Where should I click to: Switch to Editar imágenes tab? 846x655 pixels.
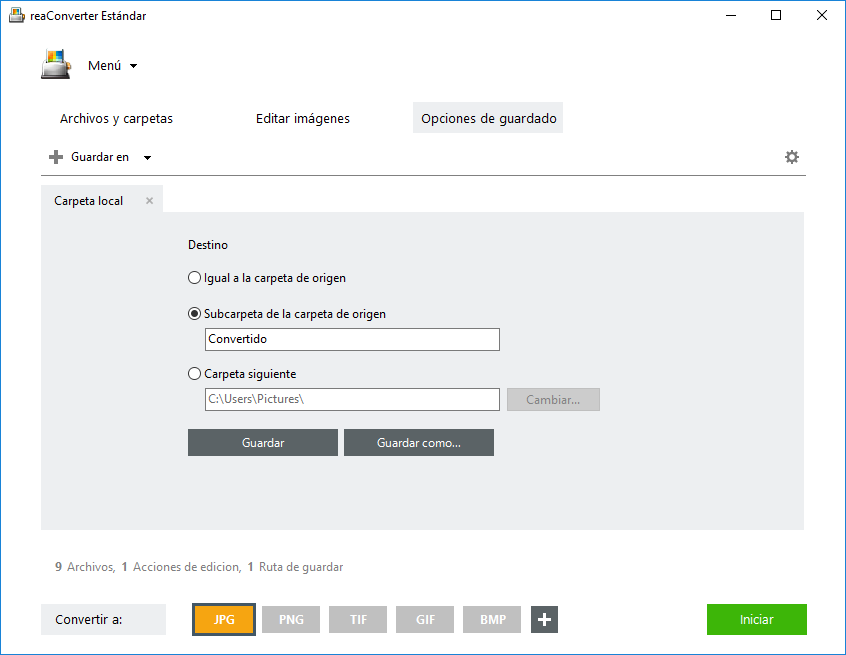[x=303, y=118]
